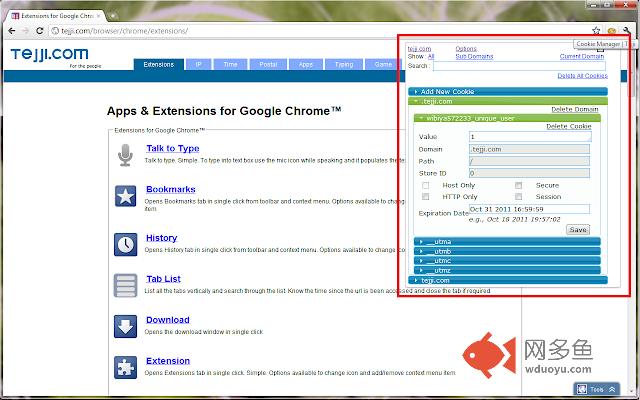Switch to the Typing site tab

tap(344, 64)
